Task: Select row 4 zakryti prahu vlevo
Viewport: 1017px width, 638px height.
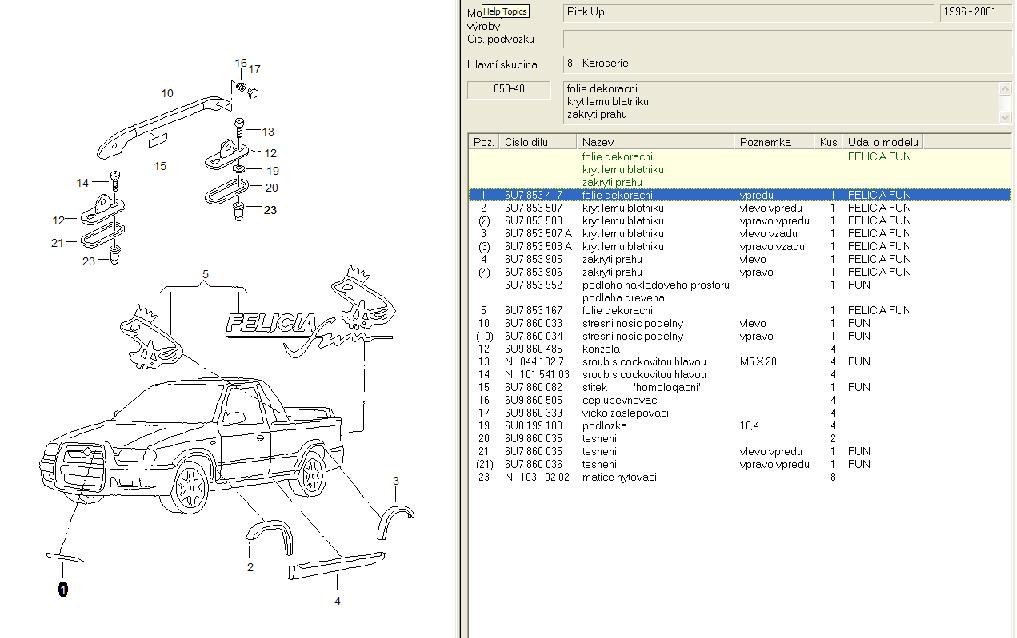Action: click(739, 259)
